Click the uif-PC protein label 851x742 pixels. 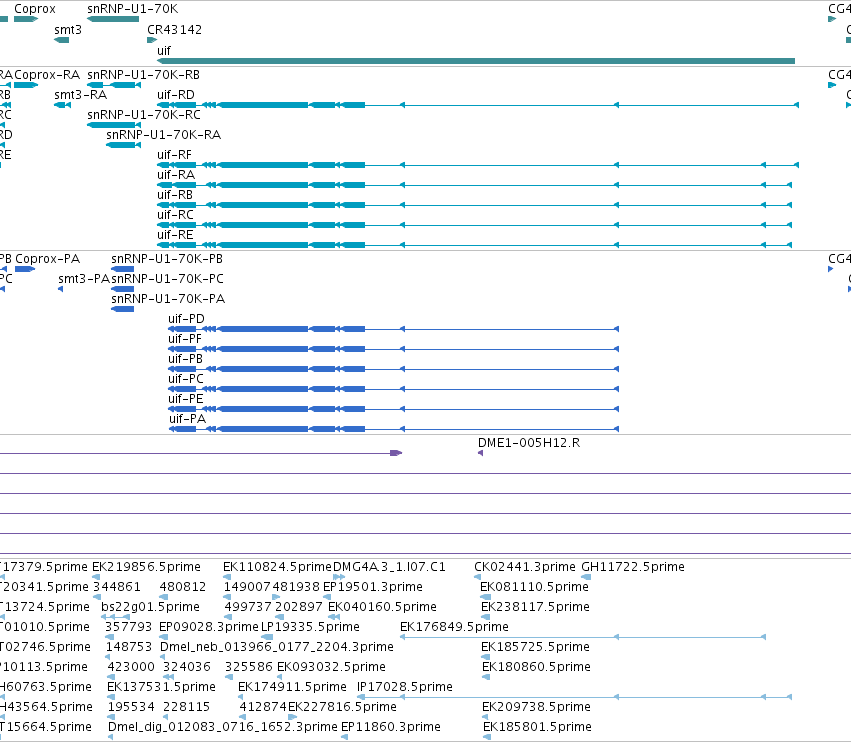[x=186, y=379]
